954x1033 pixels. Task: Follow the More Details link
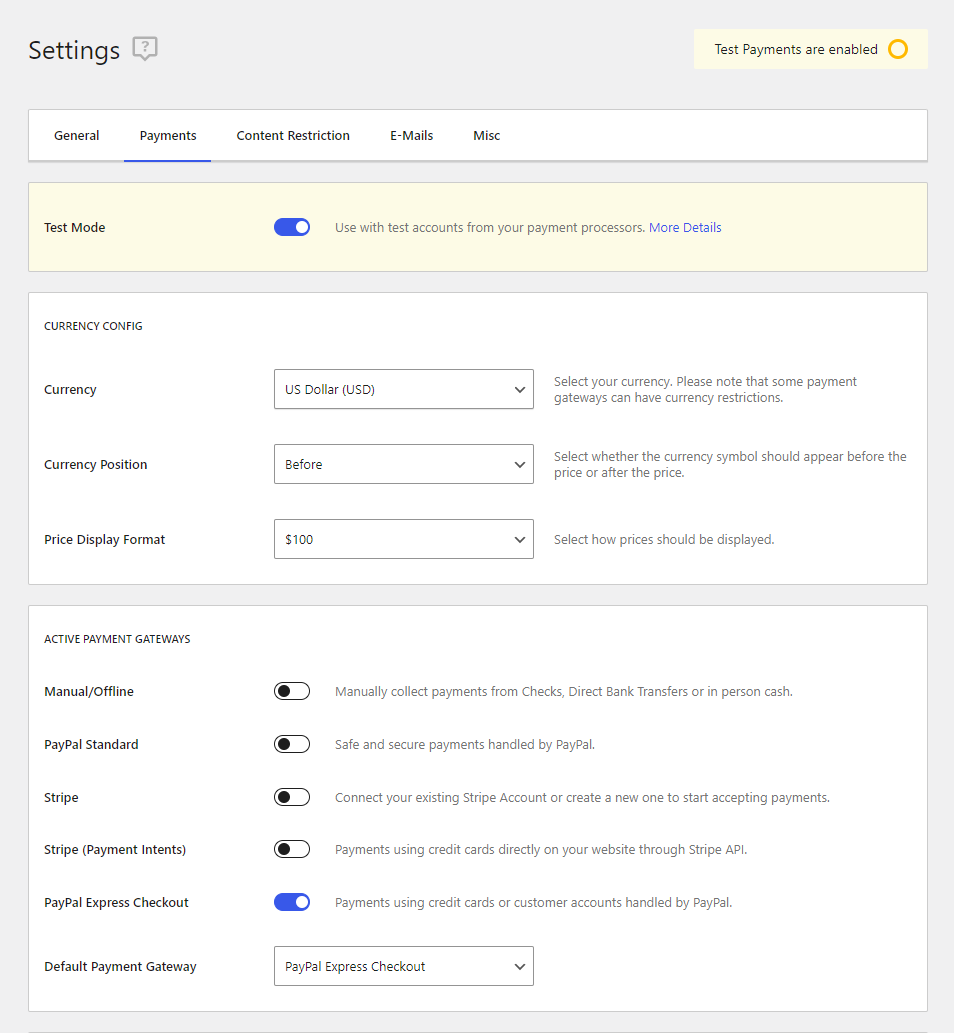point(685,228)
